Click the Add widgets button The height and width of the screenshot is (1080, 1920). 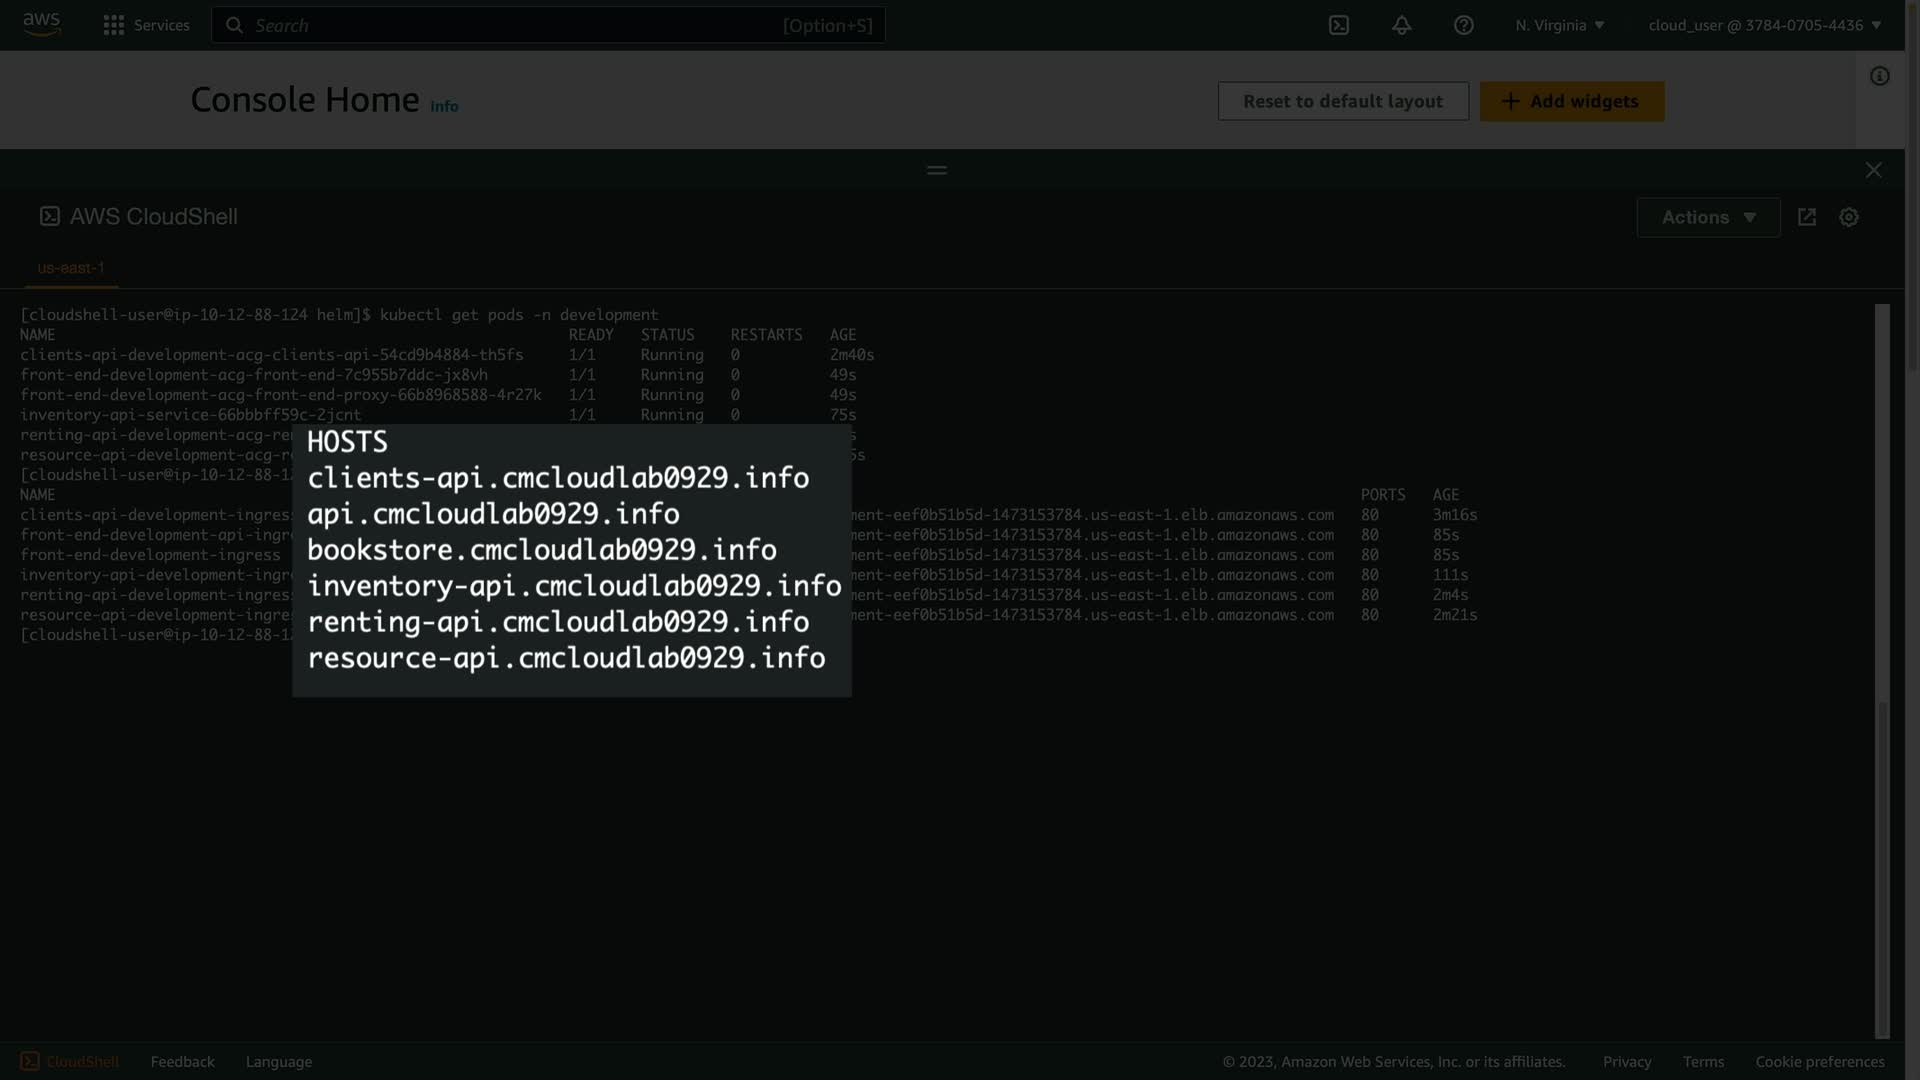pos(1571,101)
